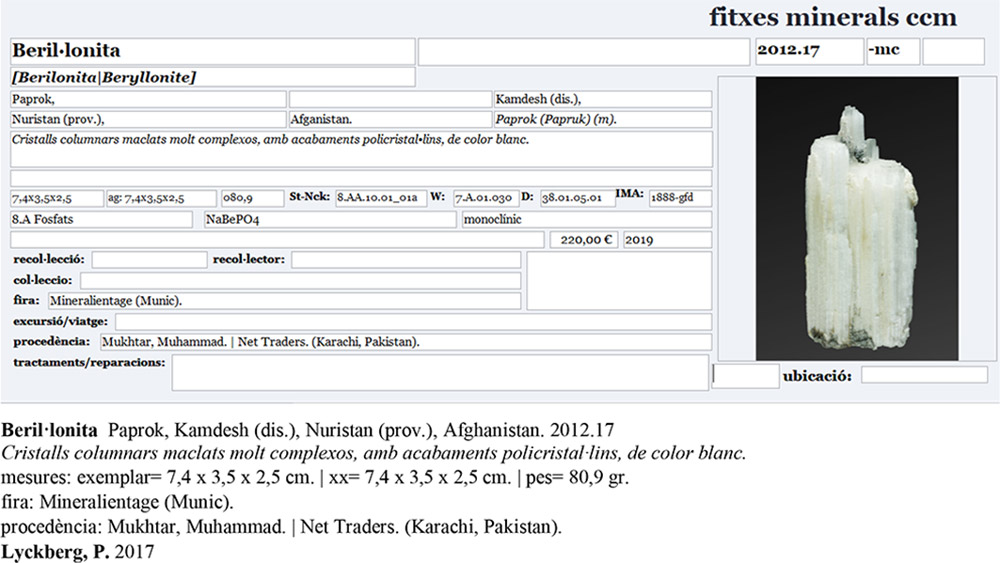Click the price field '220,00 €'
Image resolution: width=1000 pixels, height=563 pixels.
point(584,240)
